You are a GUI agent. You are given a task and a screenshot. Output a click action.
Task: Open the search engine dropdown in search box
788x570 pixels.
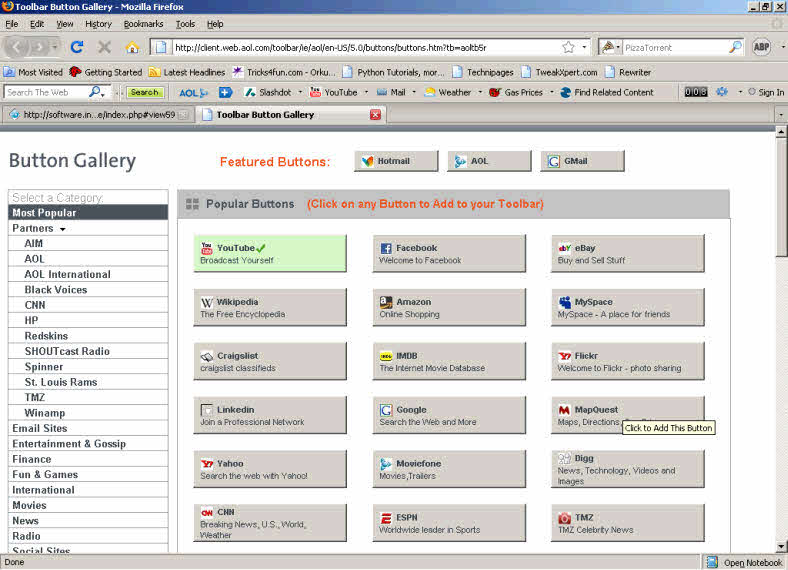click(x=611, y=47)
